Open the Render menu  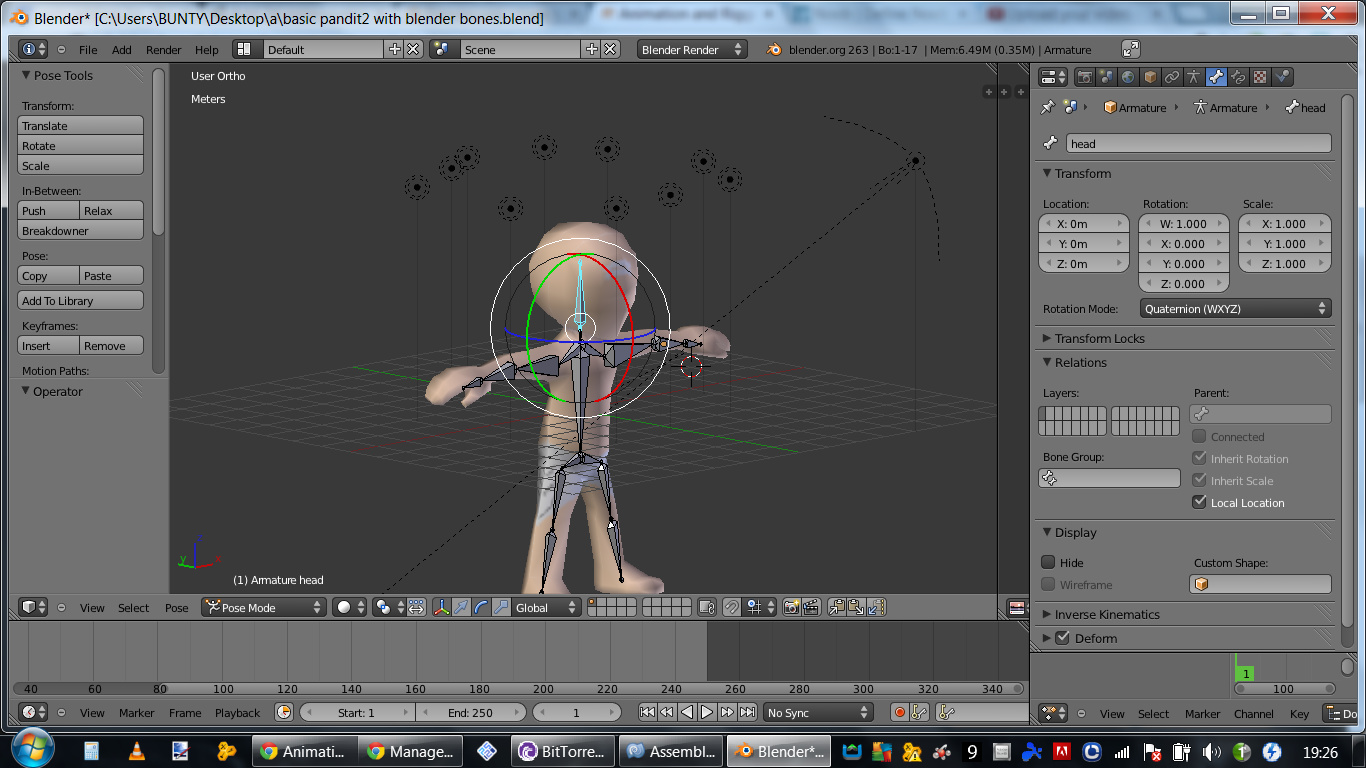[164, 49]
